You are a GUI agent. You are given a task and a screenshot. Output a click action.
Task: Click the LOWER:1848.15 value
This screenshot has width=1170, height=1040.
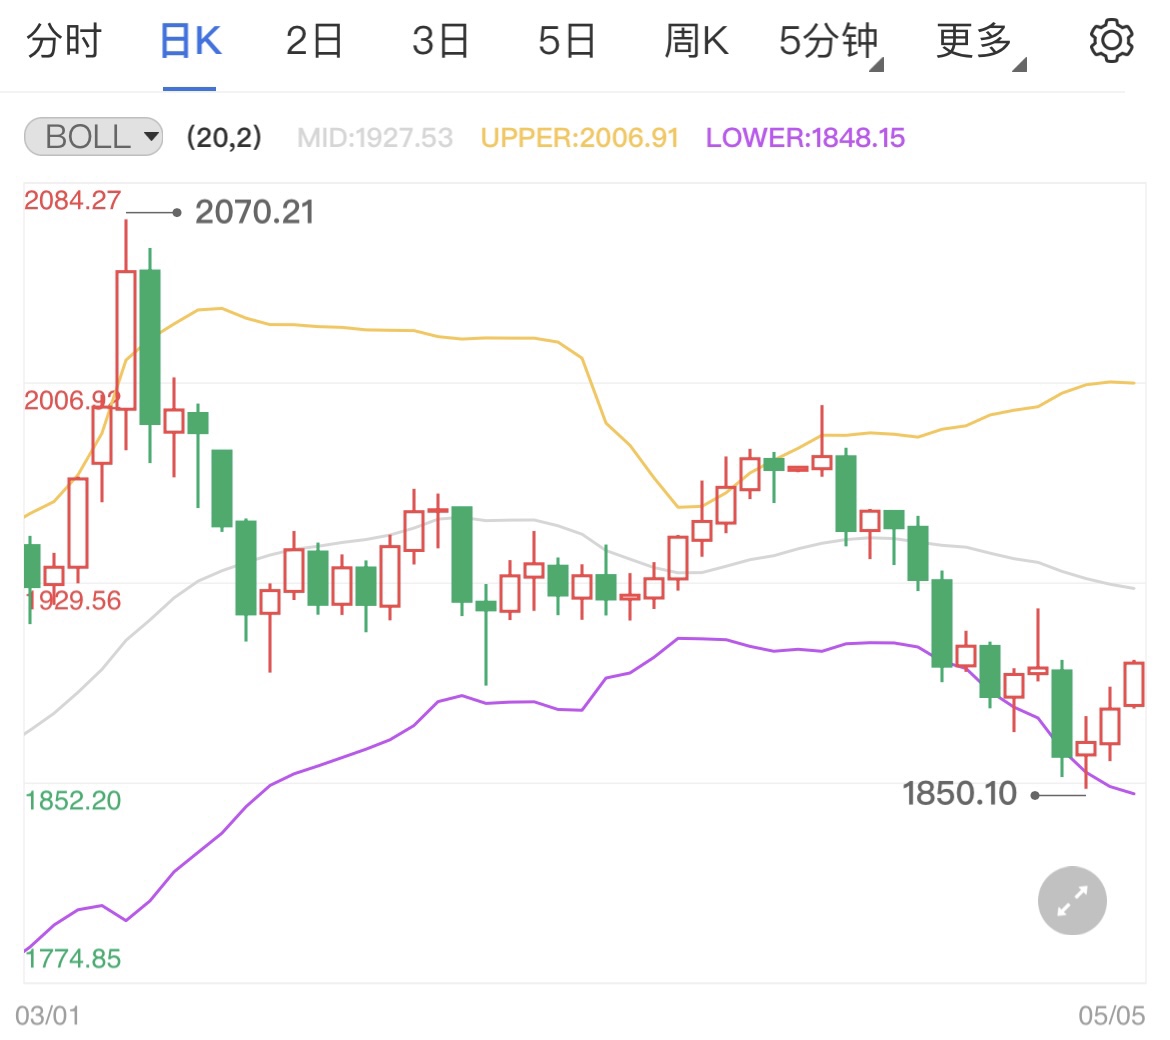[805, 138]
